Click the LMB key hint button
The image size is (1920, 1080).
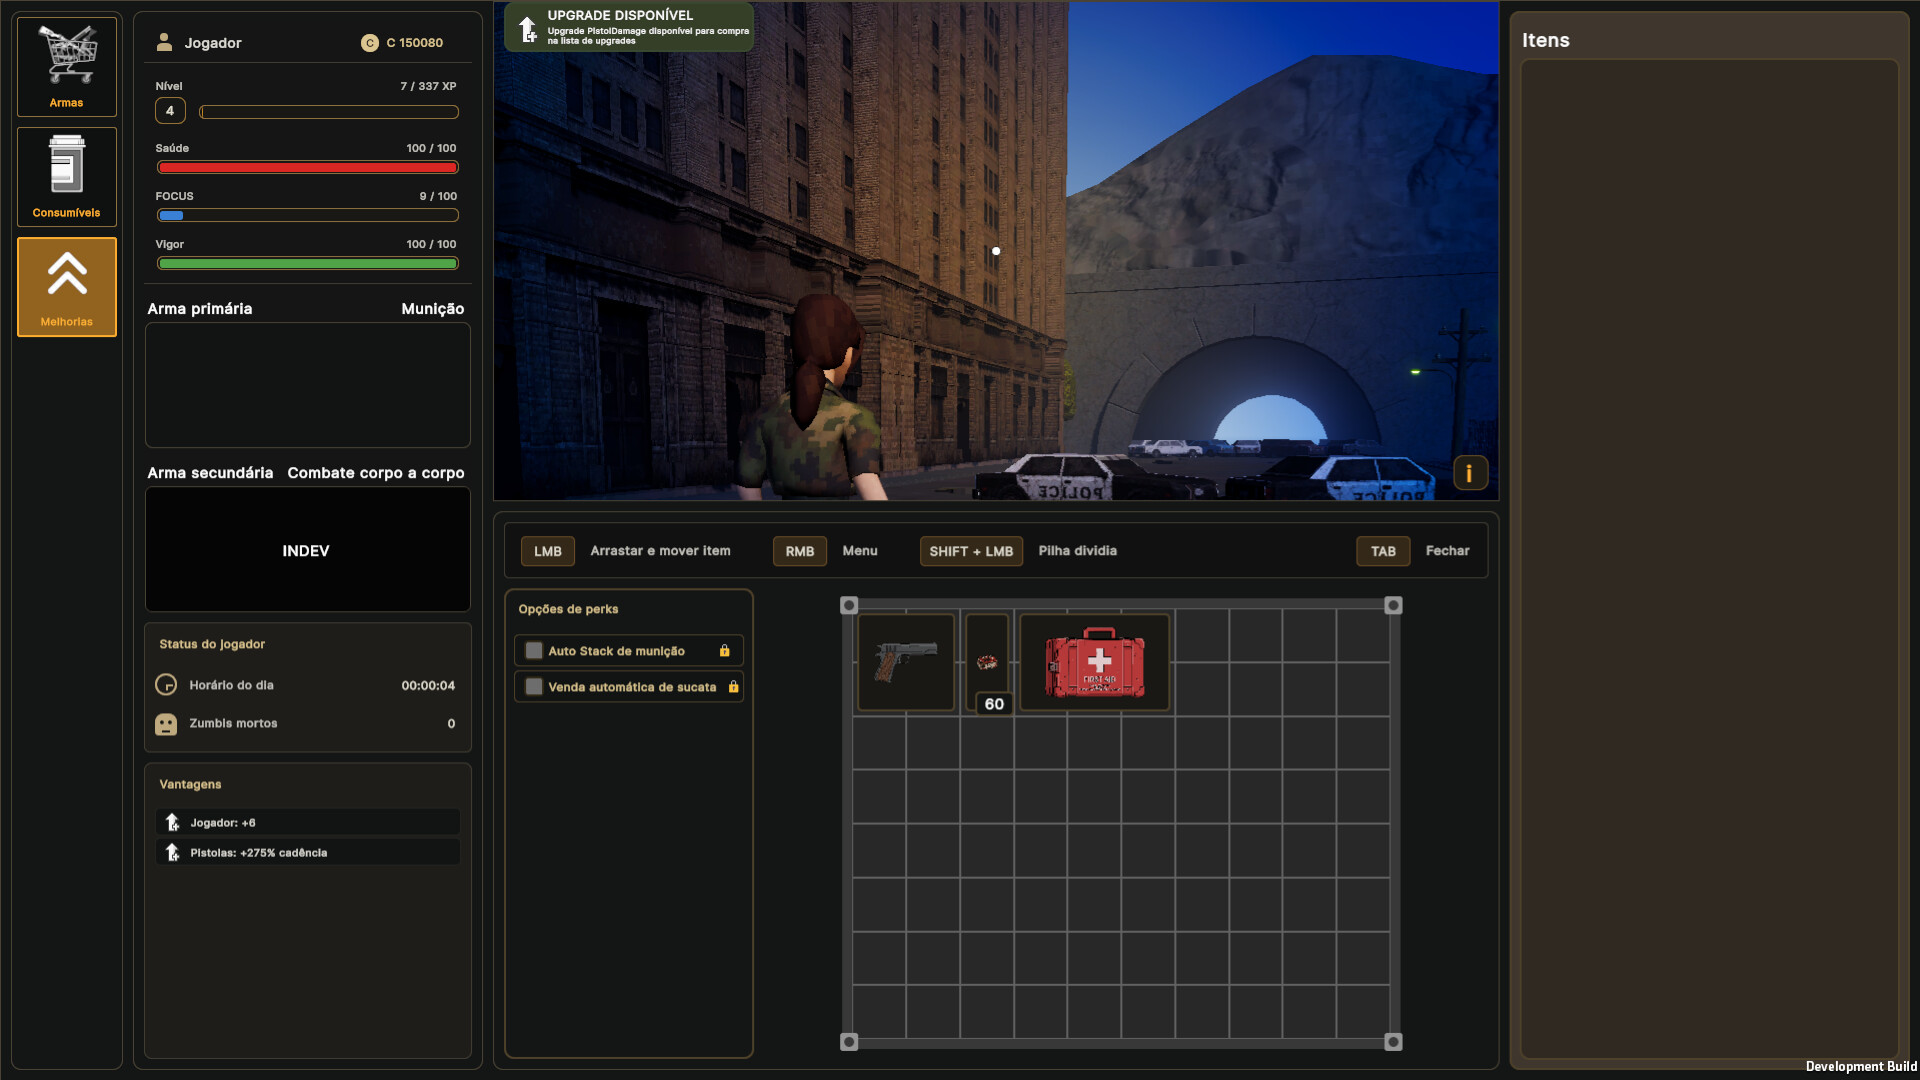[548, 551]
